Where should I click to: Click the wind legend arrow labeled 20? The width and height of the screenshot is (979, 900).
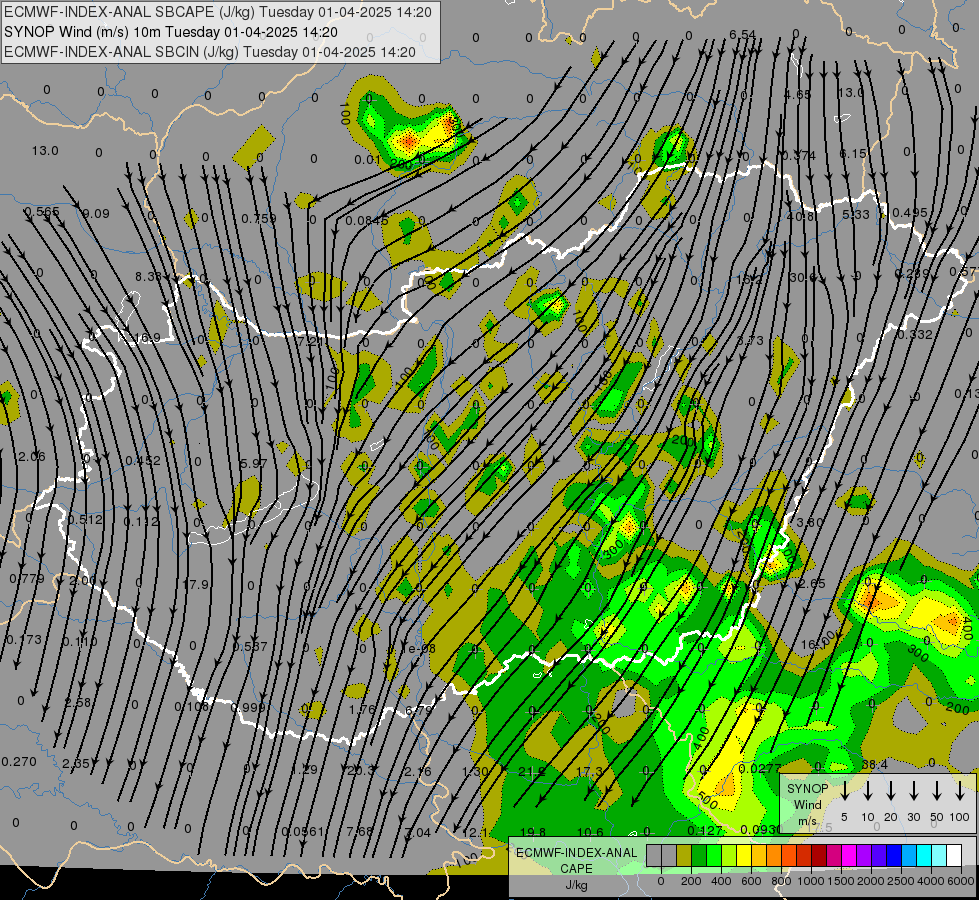891,790
